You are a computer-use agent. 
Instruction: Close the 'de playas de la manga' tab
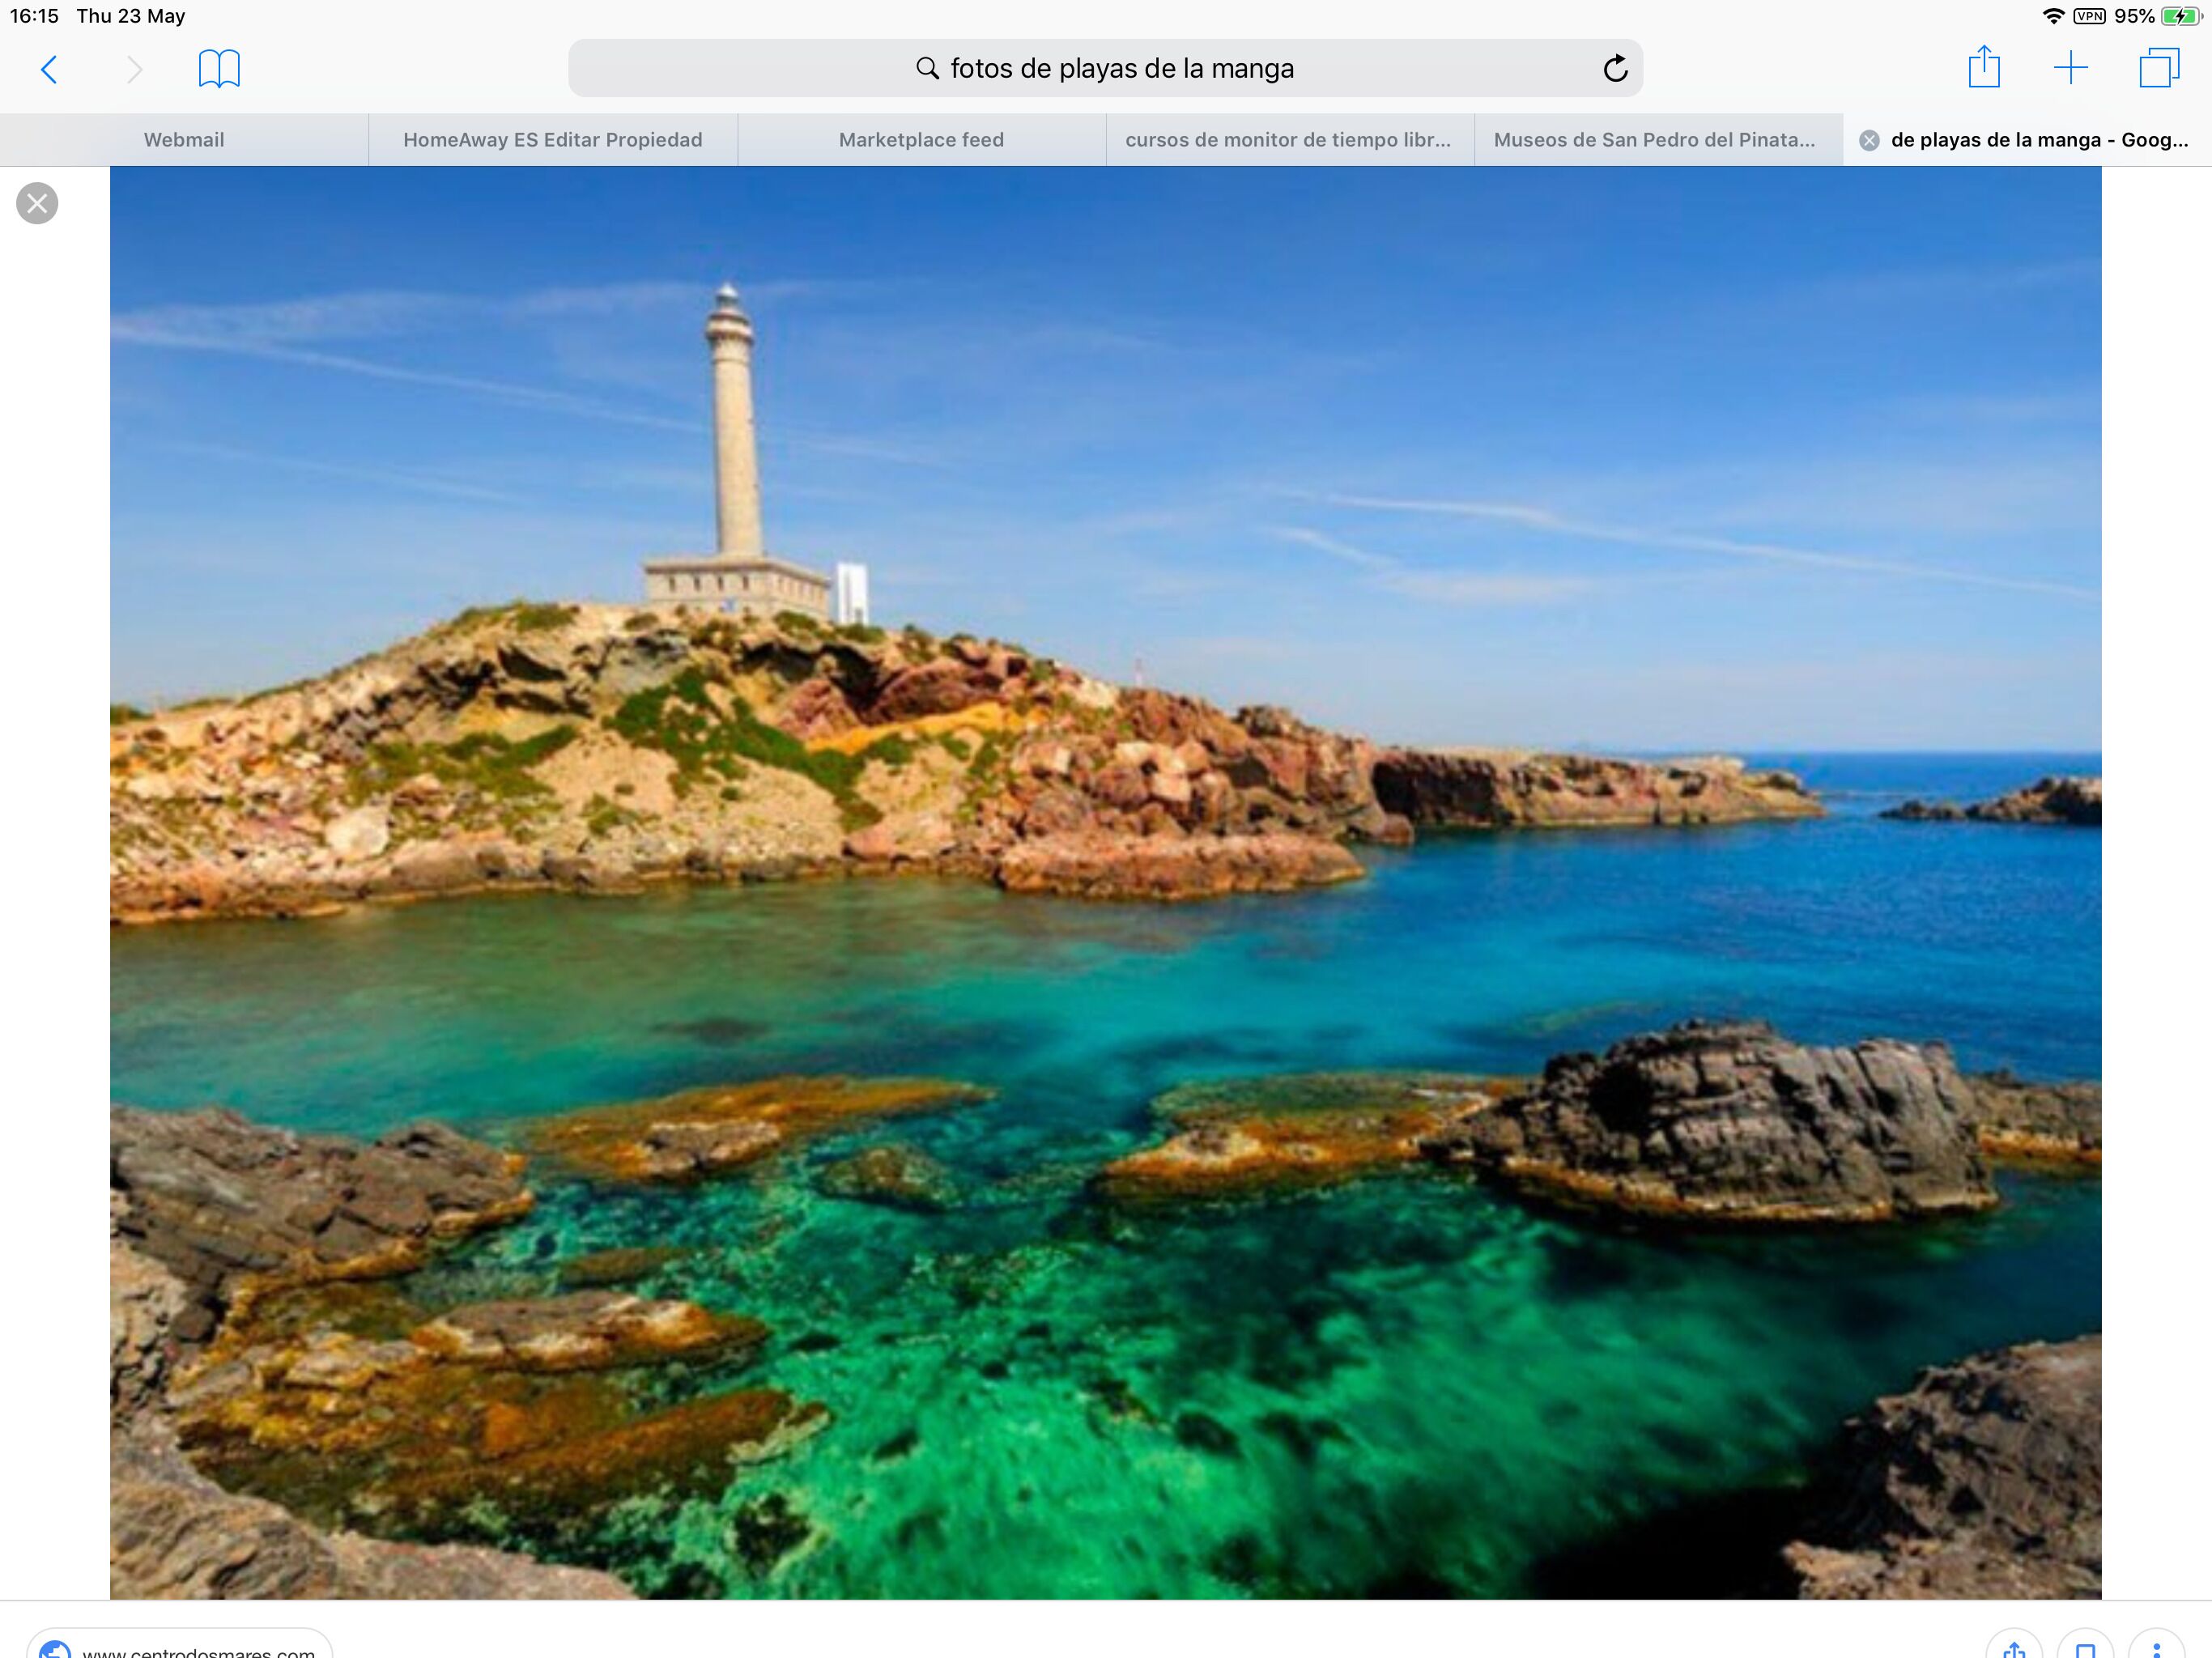[1868, 141]
